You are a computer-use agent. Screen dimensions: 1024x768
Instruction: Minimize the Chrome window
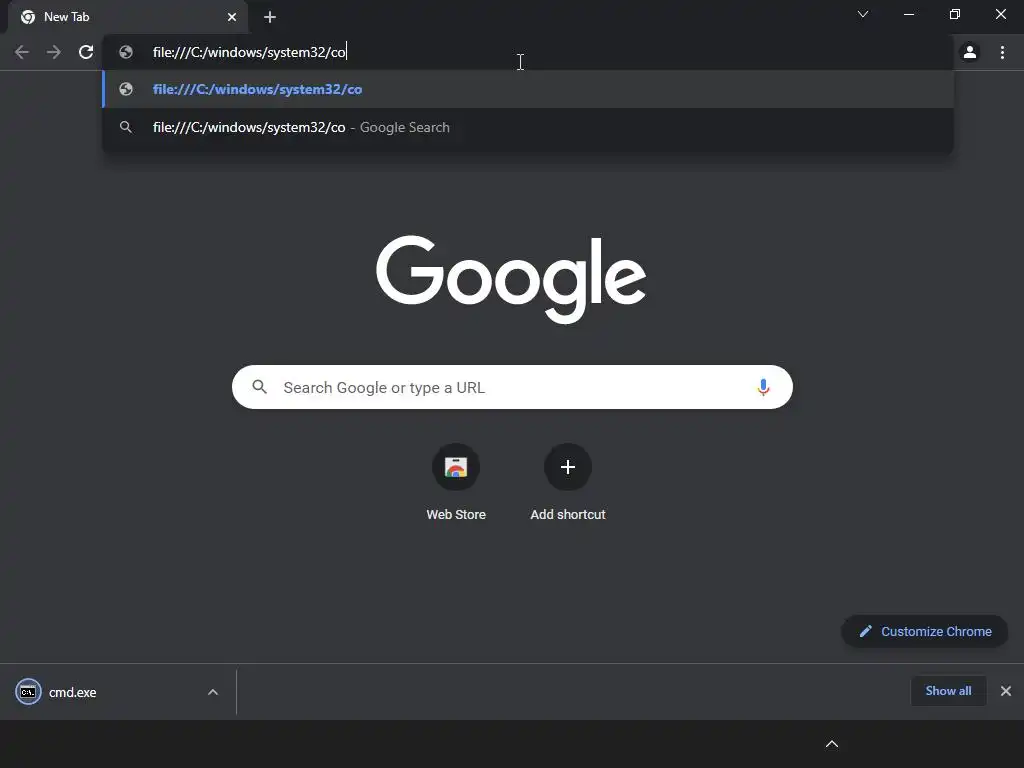pyautogui.click(x=908, y=14)
